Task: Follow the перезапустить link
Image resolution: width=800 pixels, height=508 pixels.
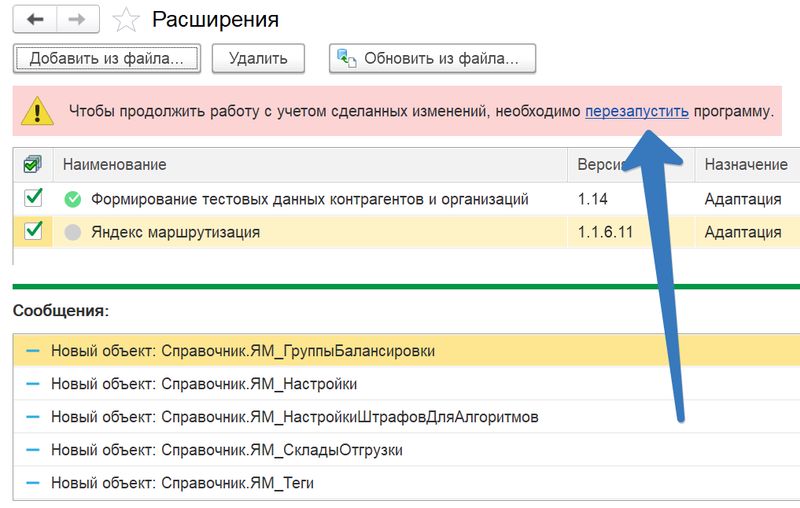Action: (x=637, y=111)
